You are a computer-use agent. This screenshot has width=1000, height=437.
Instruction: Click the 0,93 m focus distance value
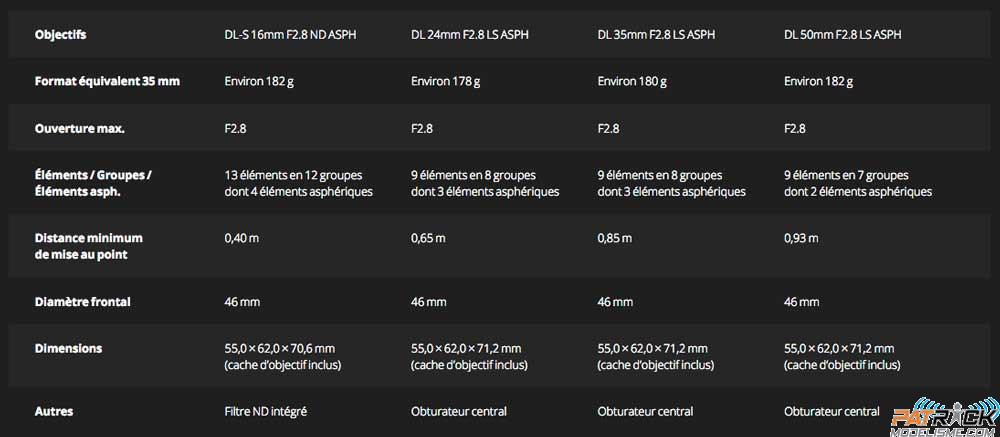pyautogui.click(x=801, y=238)
